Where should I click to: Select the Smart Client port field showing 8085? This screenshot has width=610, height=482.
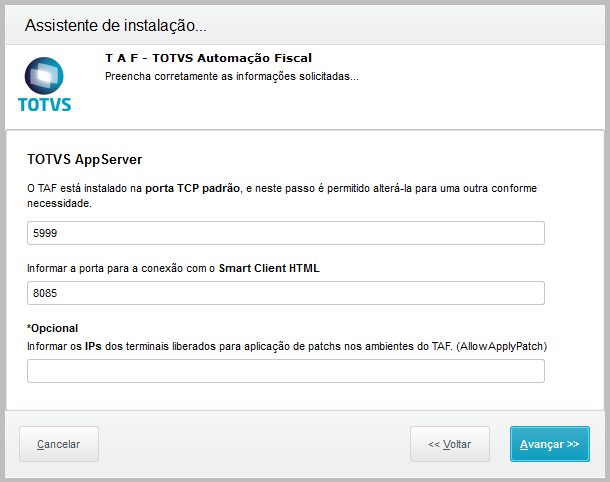pyautogui.click(x=285, y=293)
